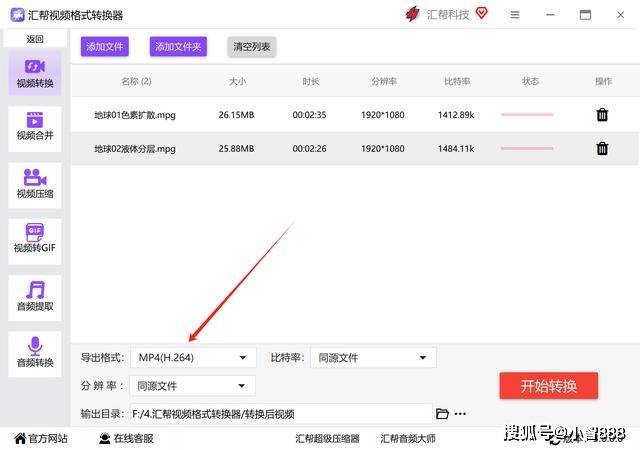This screenshot has height=450, width=640.
Task: Open the 视频转GIF sidebar tool
Action: click(x=35, y=241)
